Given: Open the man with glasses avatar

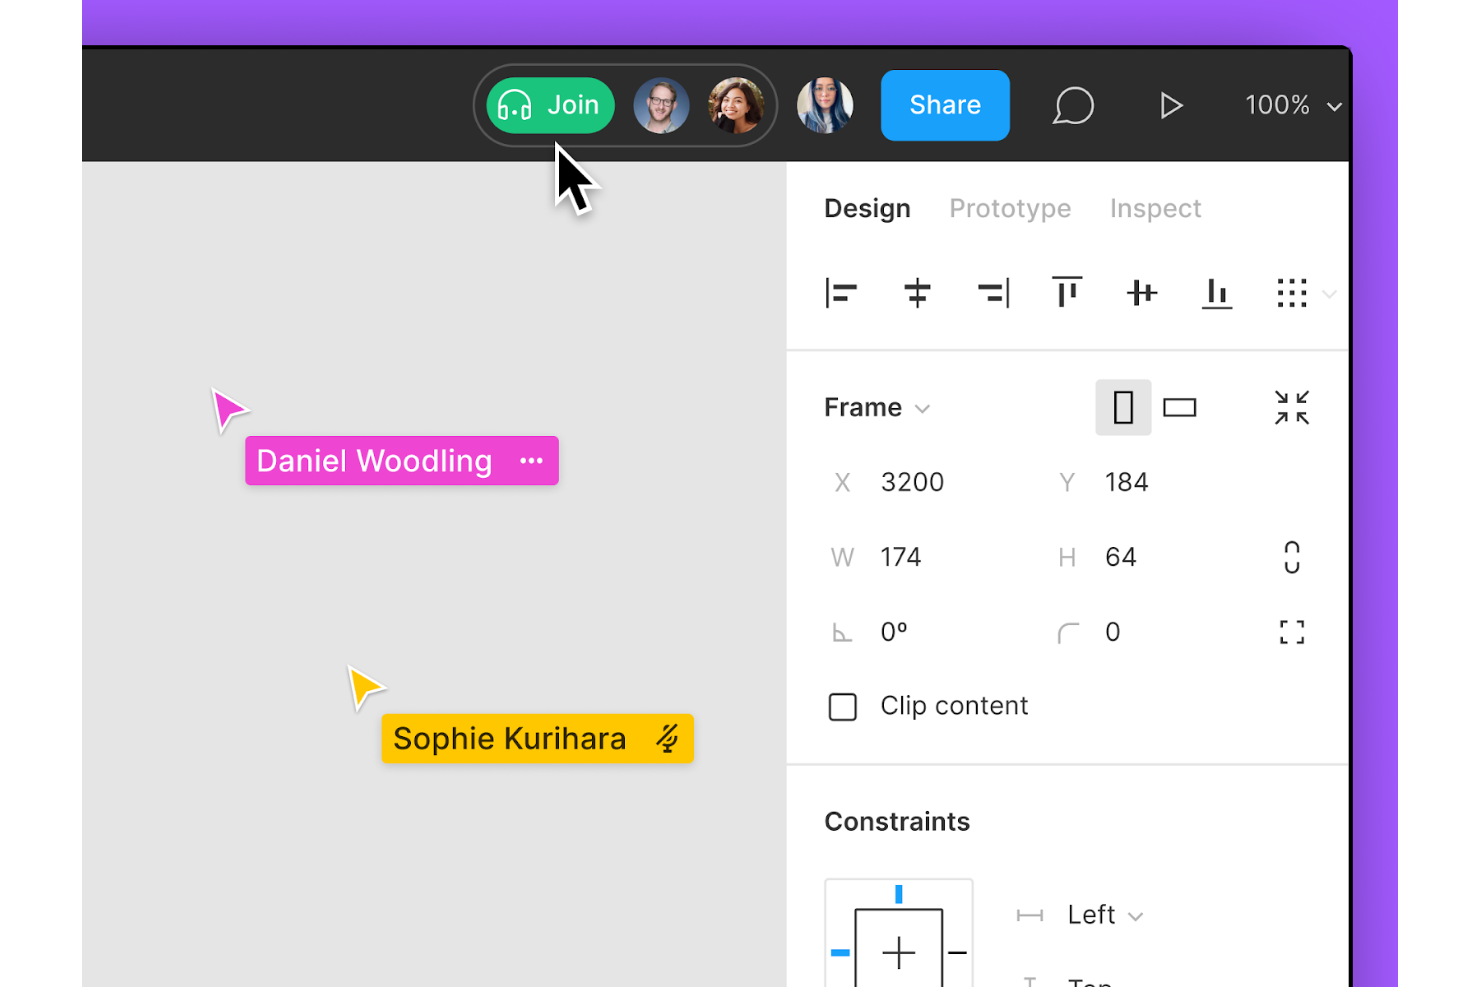Looking at the screenshot, I should (x=661, y=105).
